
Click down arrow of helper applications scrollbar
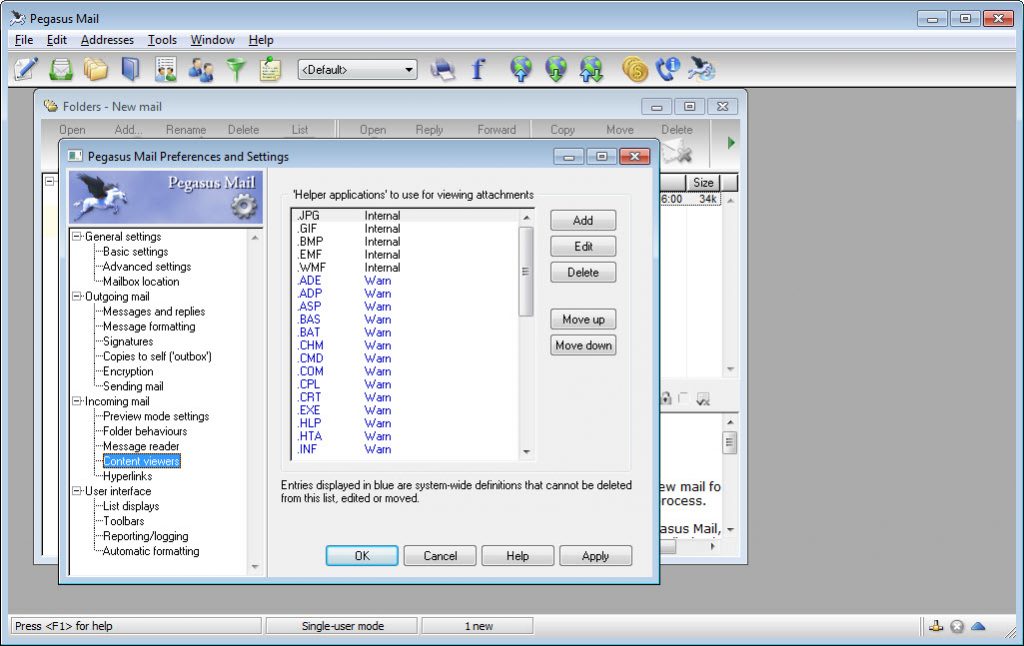[526, 451]
